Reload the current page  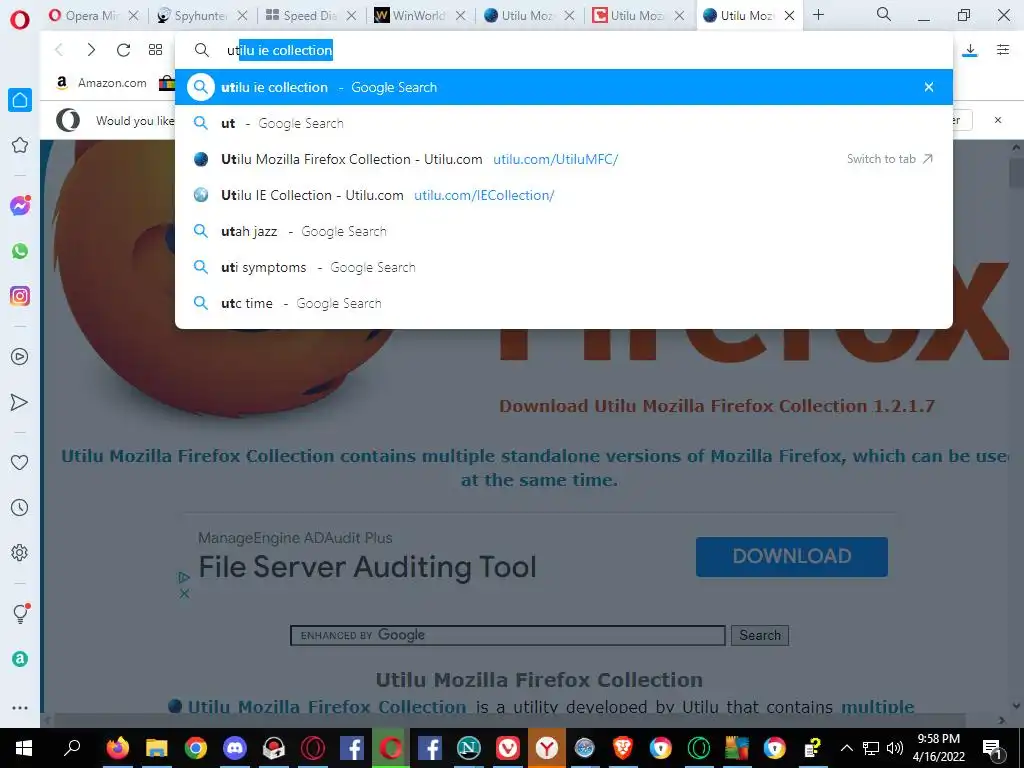(123, 50)
